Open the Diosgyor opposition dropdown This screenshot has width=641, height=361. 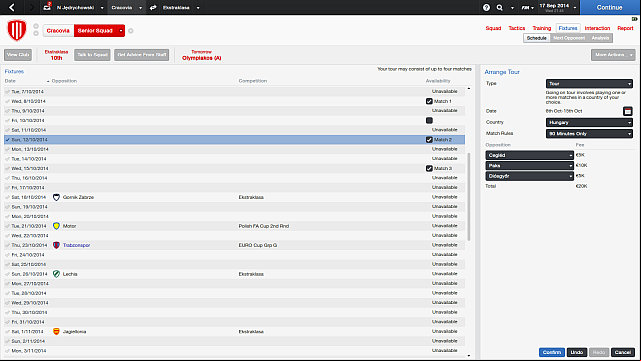(x=529, y=176)
